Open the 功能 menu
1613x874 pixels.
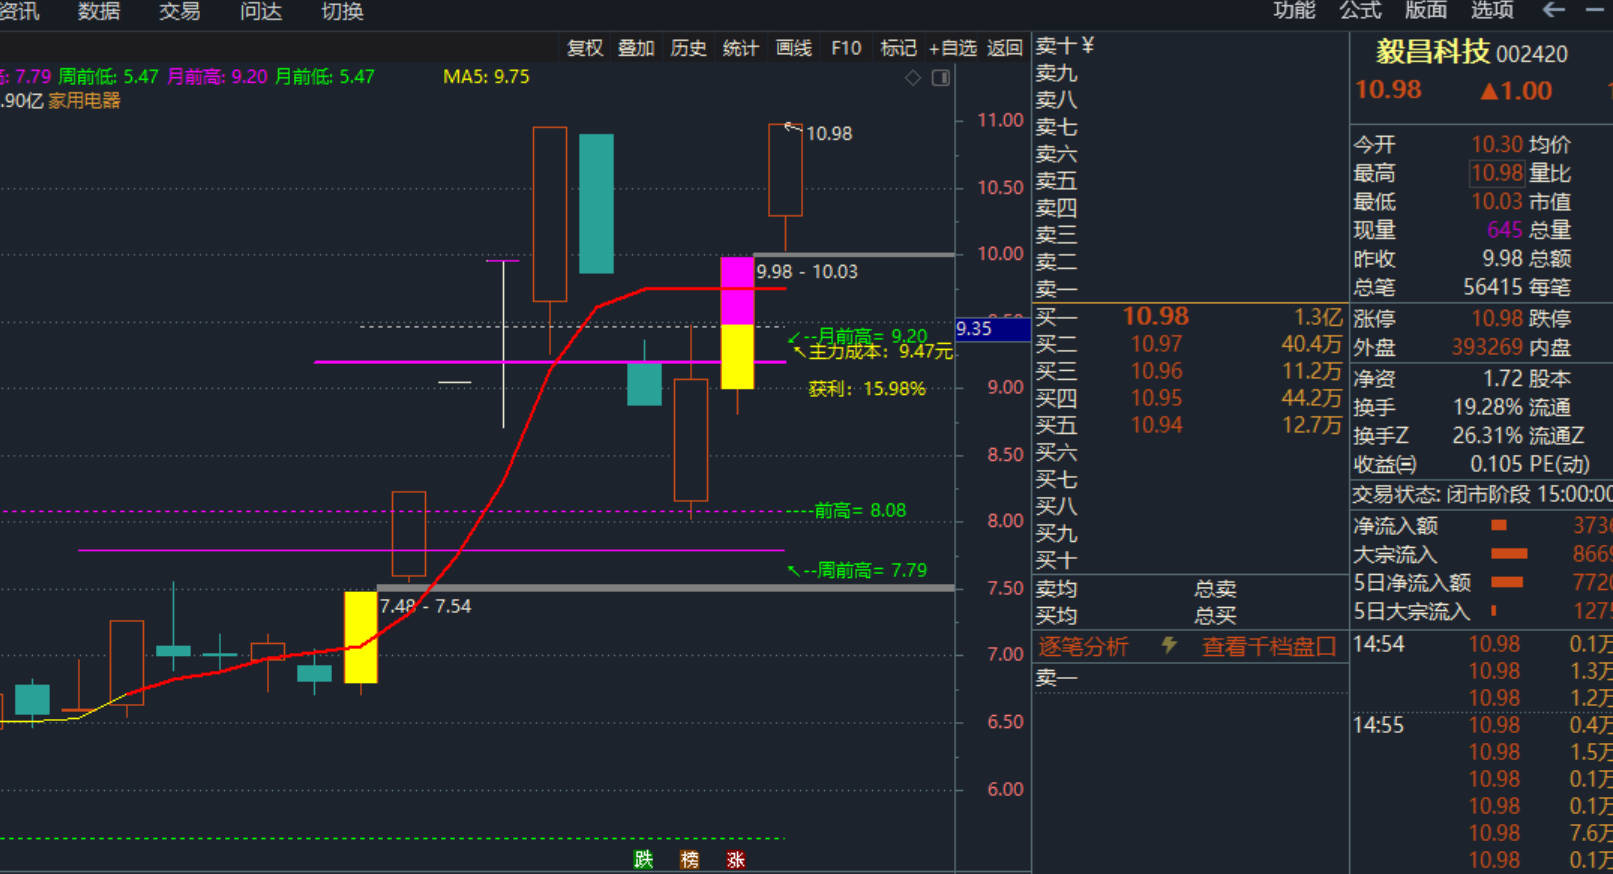1294,10
